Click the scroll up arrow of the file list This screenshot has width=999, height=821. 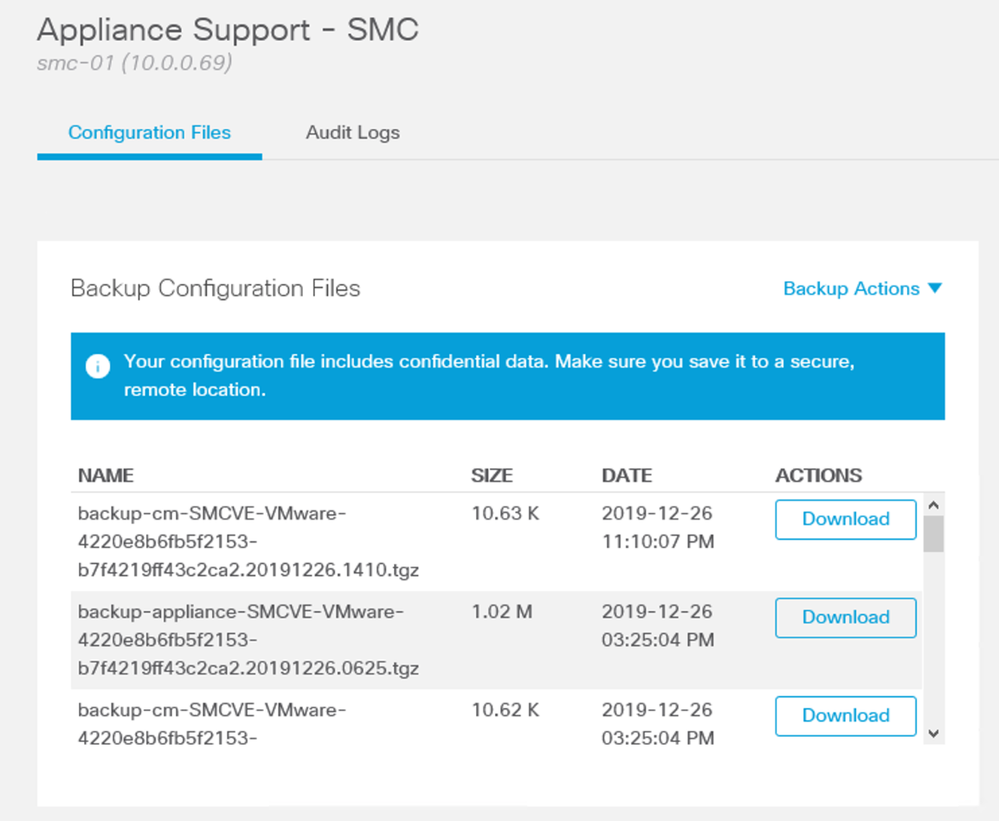pos(933,505)
